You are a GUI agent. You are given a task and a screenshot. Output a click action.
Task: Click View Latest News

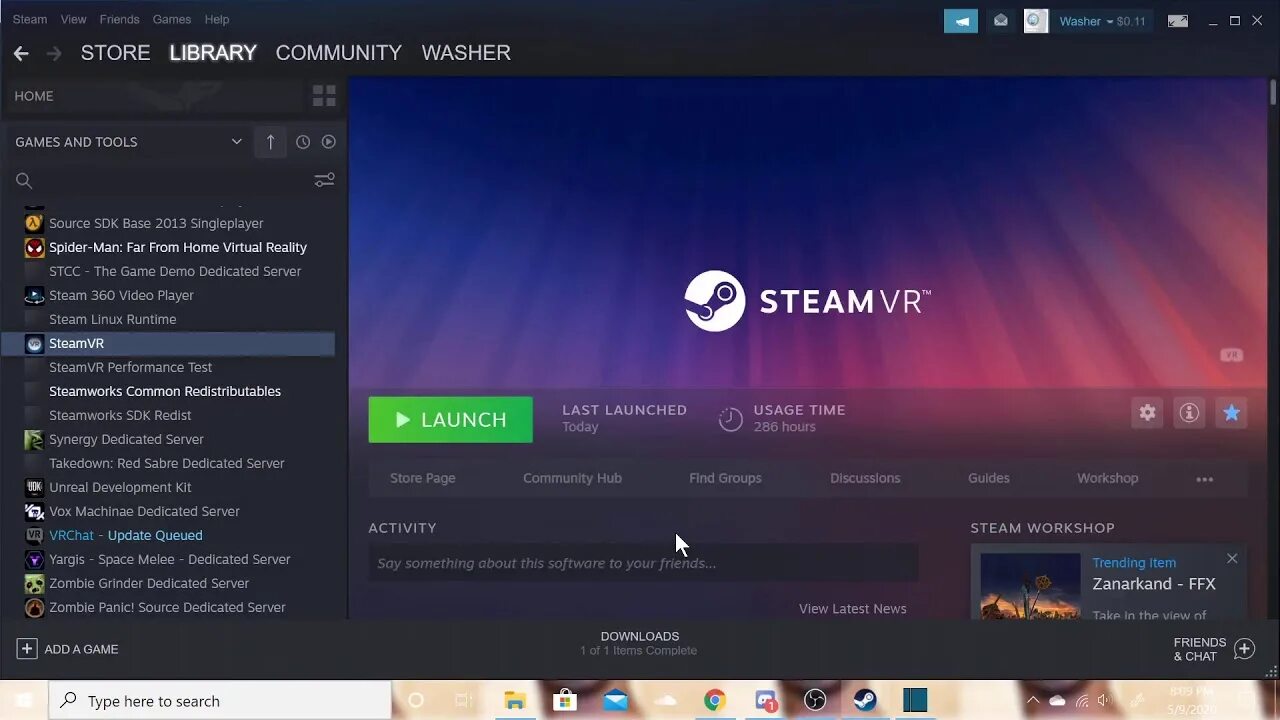(853, 608)
